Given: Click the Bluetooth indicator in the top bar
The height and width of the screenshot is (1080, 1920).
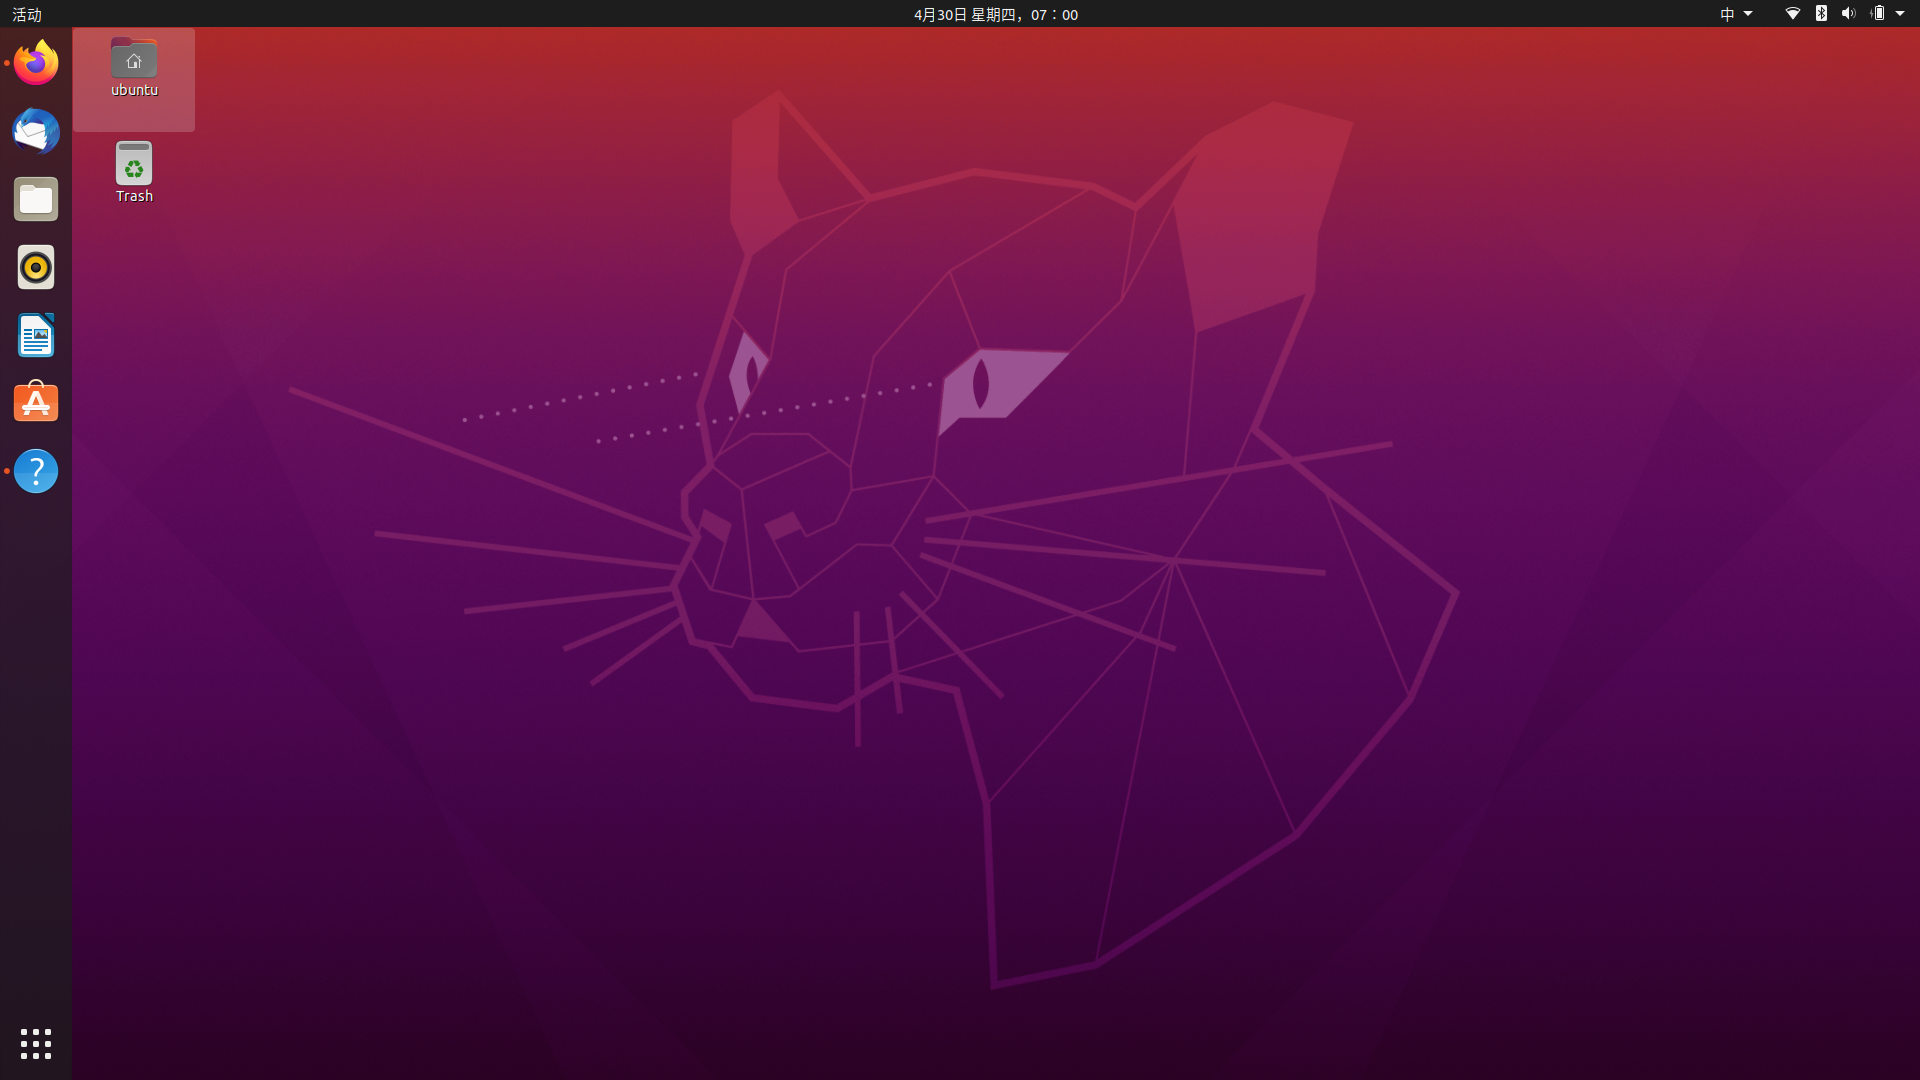Looking at the screenshot, I should coord(1822,14).
